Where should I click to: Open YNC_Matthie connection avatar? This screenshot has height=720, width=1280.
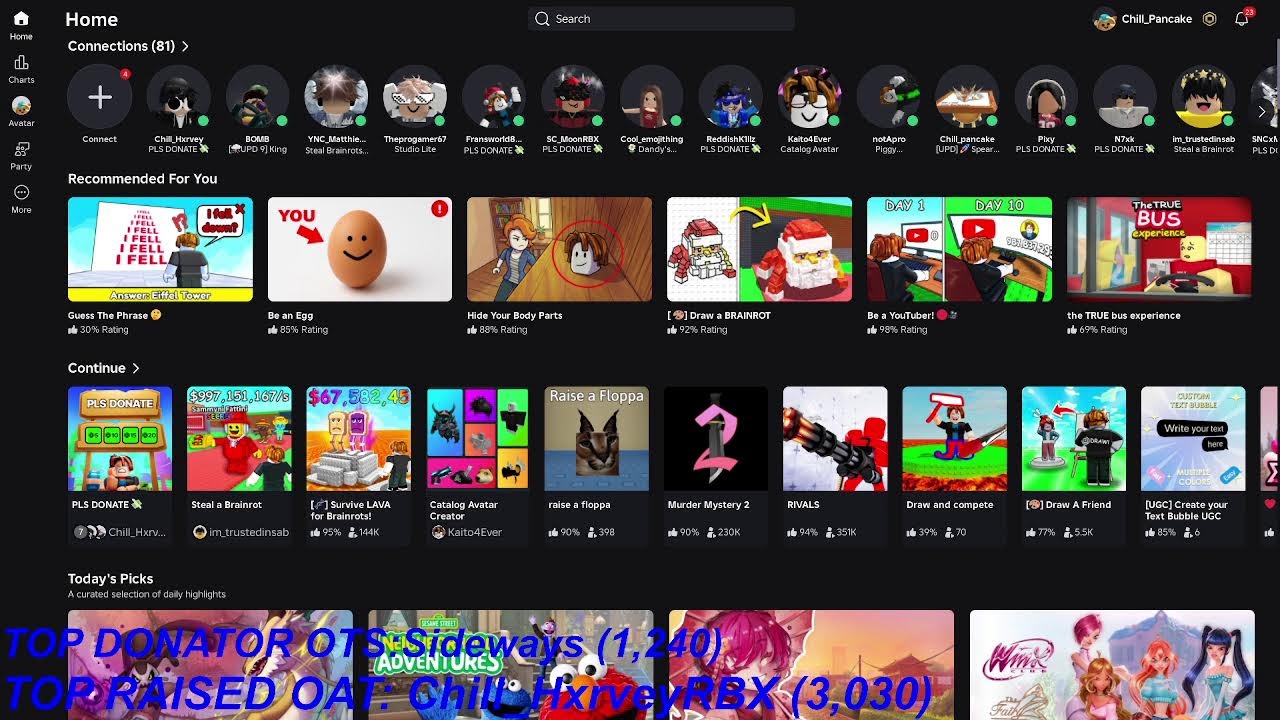coord(336,97)
